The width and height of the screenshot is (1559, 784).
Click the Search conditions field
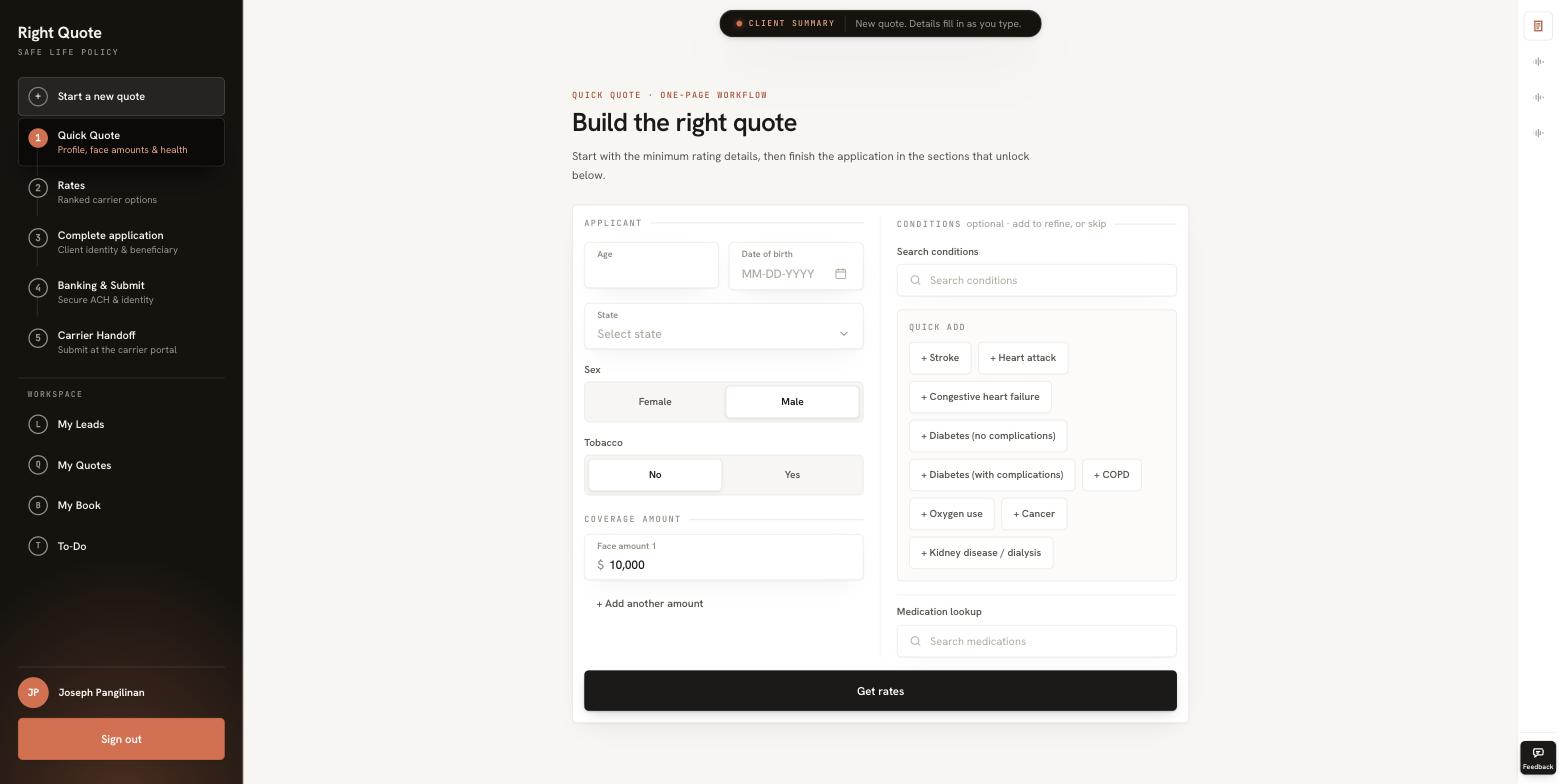tap(1037, 280)
